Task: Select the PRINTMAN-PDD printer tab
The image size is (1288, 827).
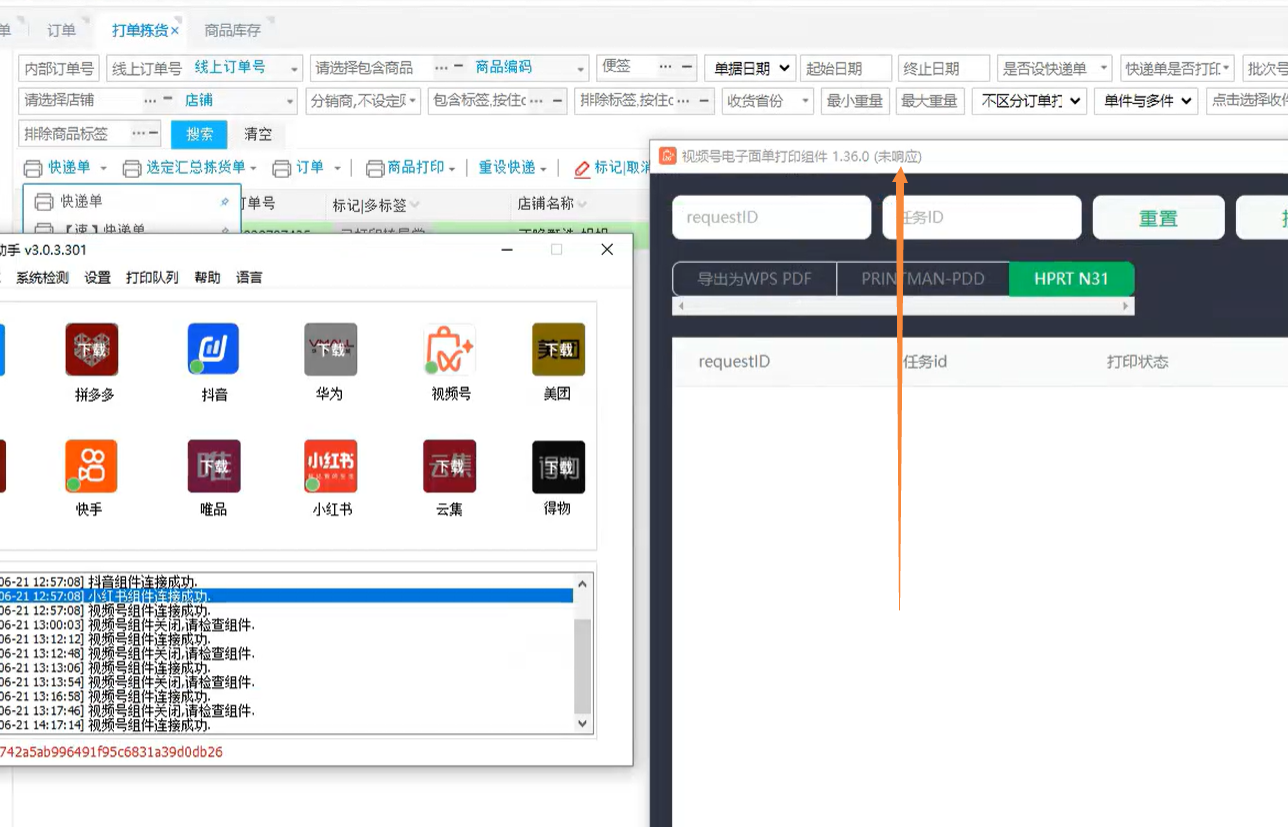Action: tap(922, 279)
